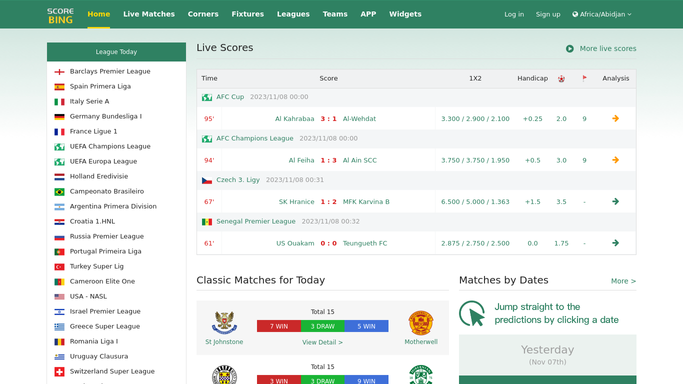Image resolution: width=683 pixels, height=384 pixels.
Task: Click the cursor icon in Matches by Dates
Action: tap(472, 313)
